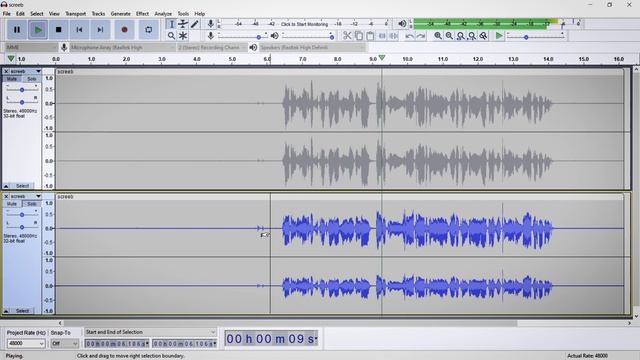Click the recording meter microphone icon
The height and width of the screenshot is (360, 640).
[x=211, y=24]
